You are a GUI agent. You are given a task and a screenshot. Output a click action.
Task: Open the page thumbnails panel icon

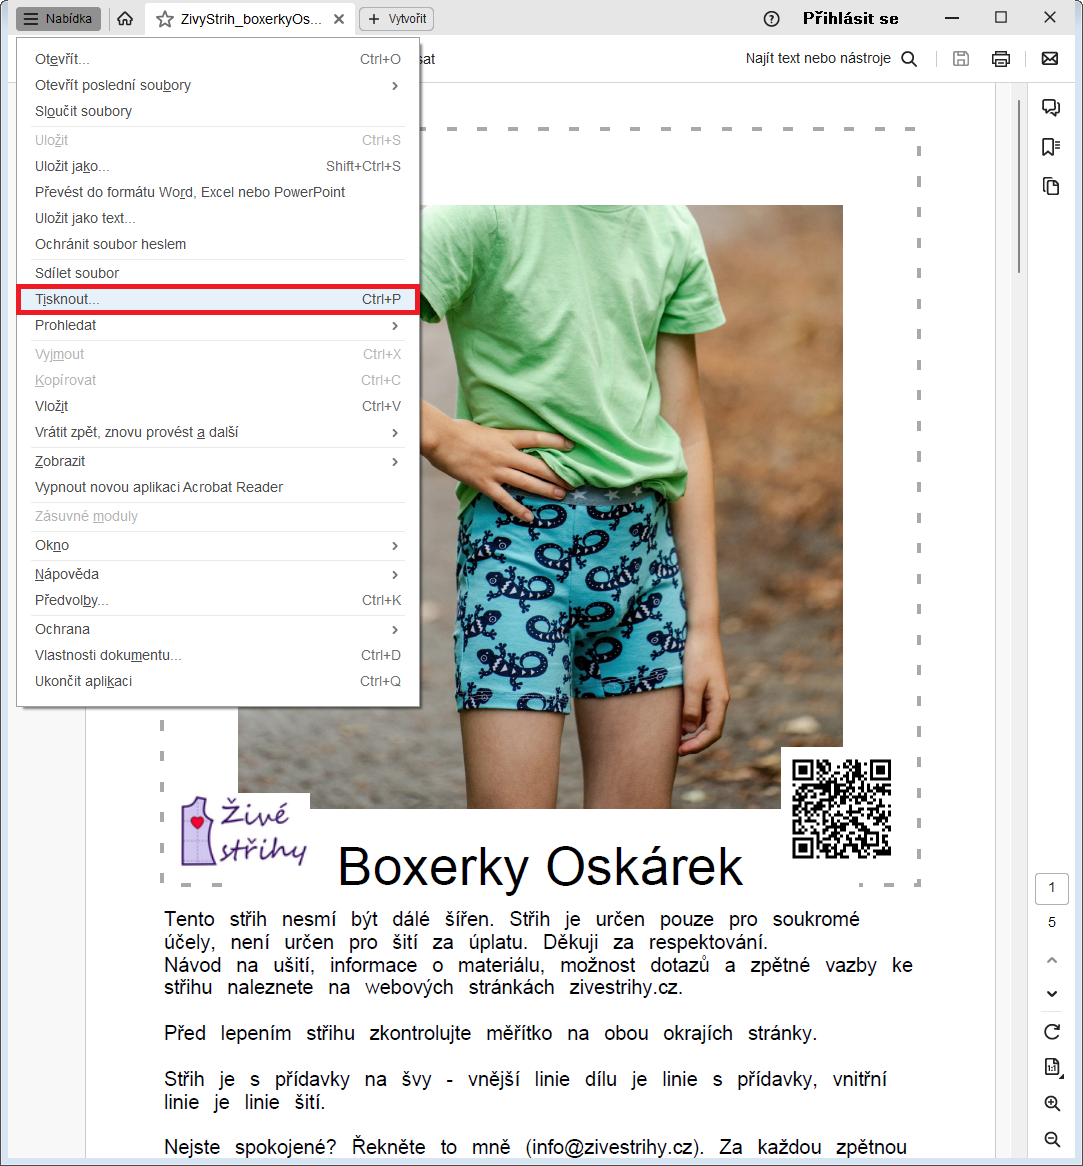pos(1051,186)
